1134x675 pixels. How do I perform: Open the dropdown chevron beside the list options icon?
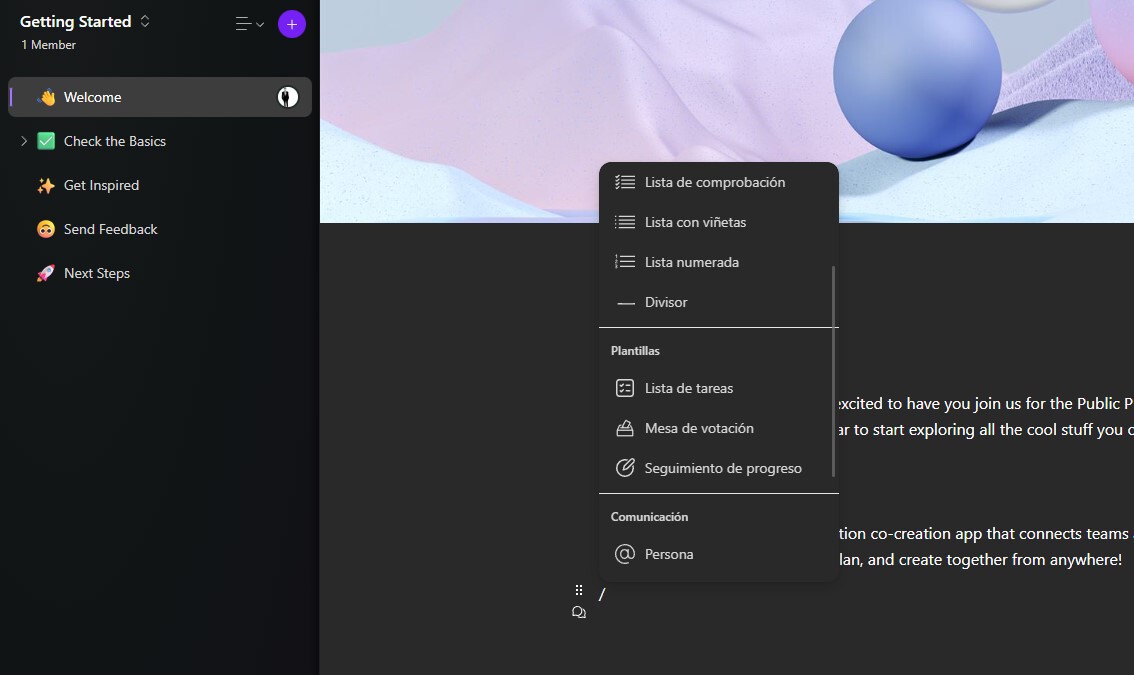point(259,23)
